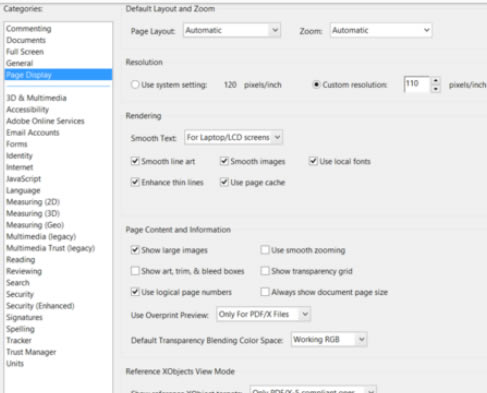Select the General category
The image size is (487, 393).
tap(20, 63)
